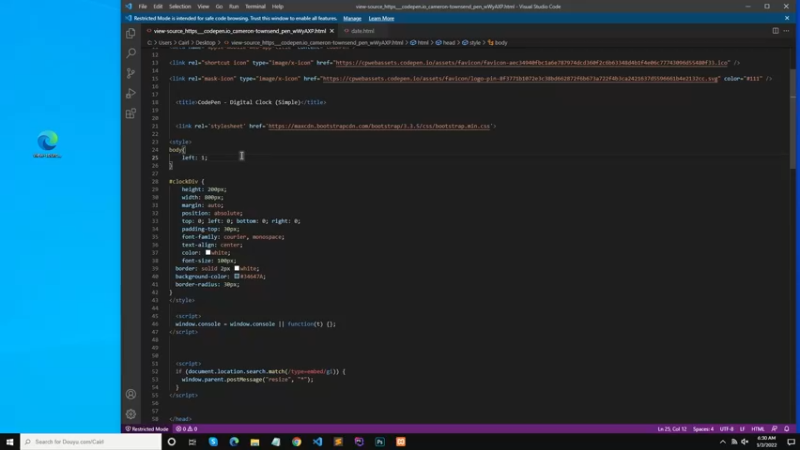Click the Users breadcrumb segment
The image size is (800, 450).
pyautogui.click(x=165, y=43)
